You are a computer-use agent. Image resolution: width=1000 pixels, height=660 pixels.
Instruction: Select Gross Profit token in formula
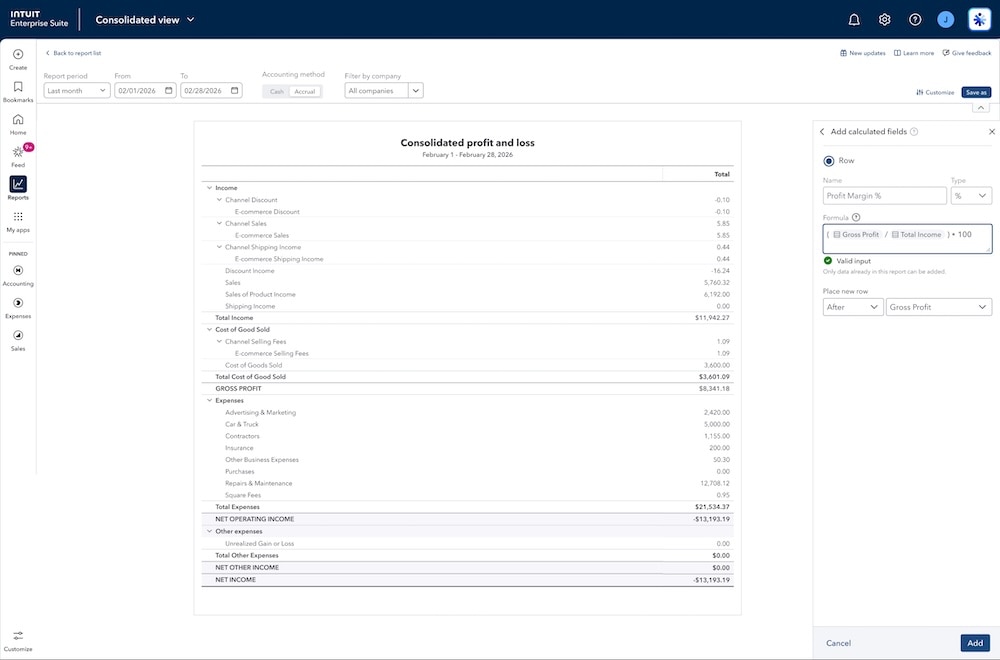[x=856, y=235]
